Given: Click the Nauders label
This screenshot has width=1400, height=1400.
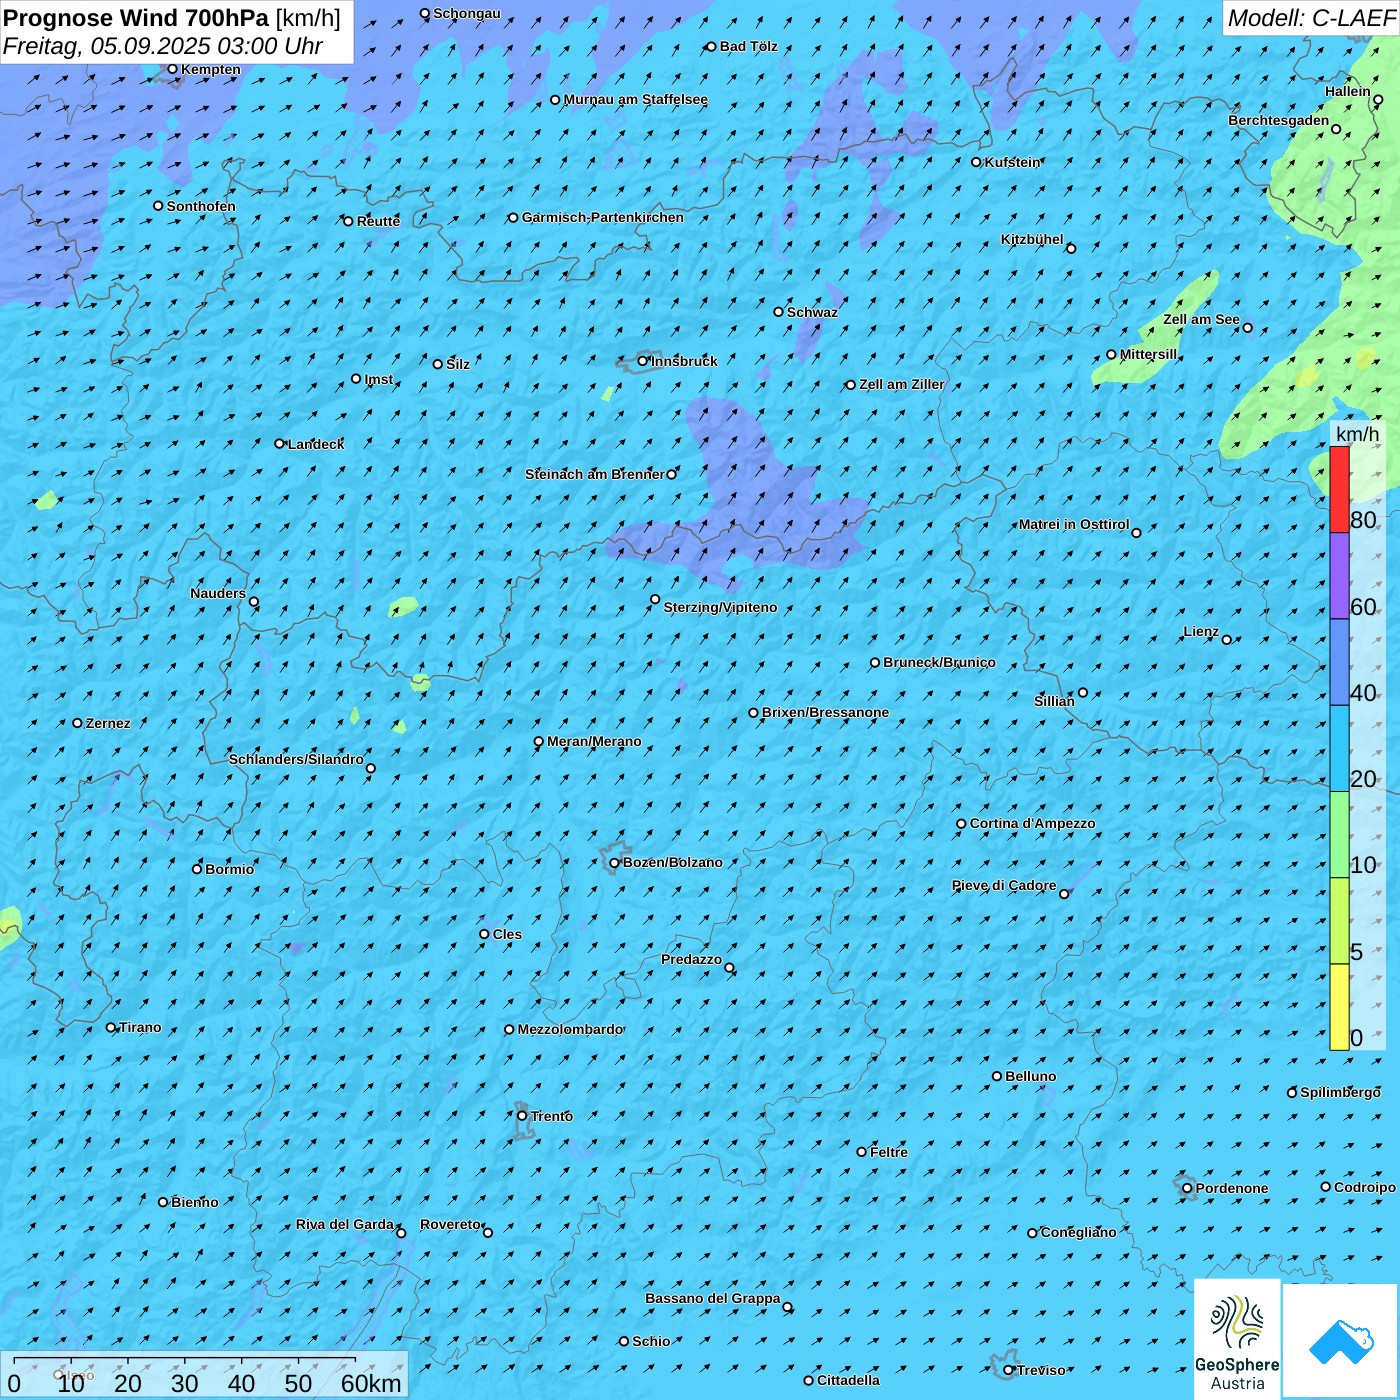Looking at the screenshot, I should 218,593.
